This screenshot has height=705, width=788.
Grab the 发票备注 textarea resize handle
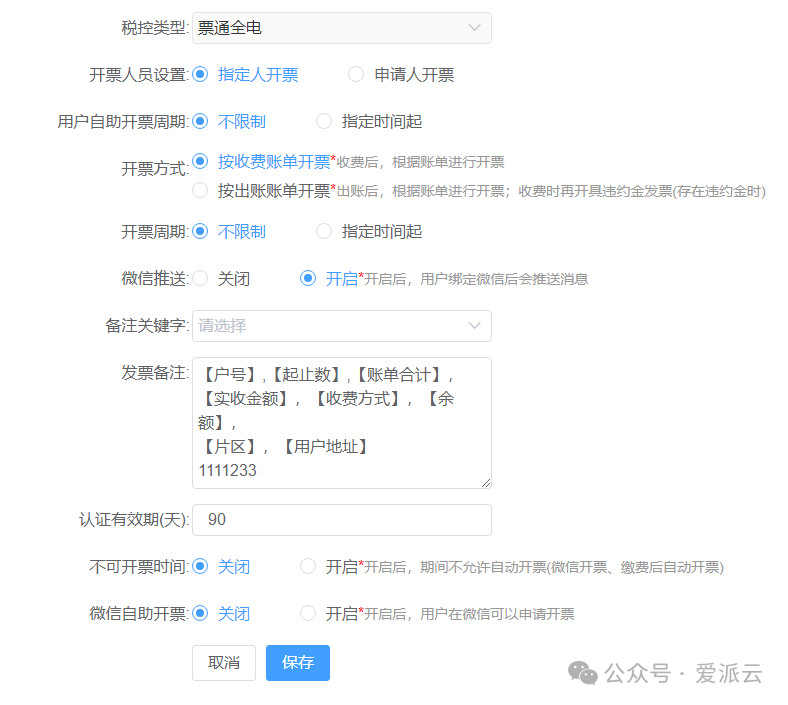(485, 483)
